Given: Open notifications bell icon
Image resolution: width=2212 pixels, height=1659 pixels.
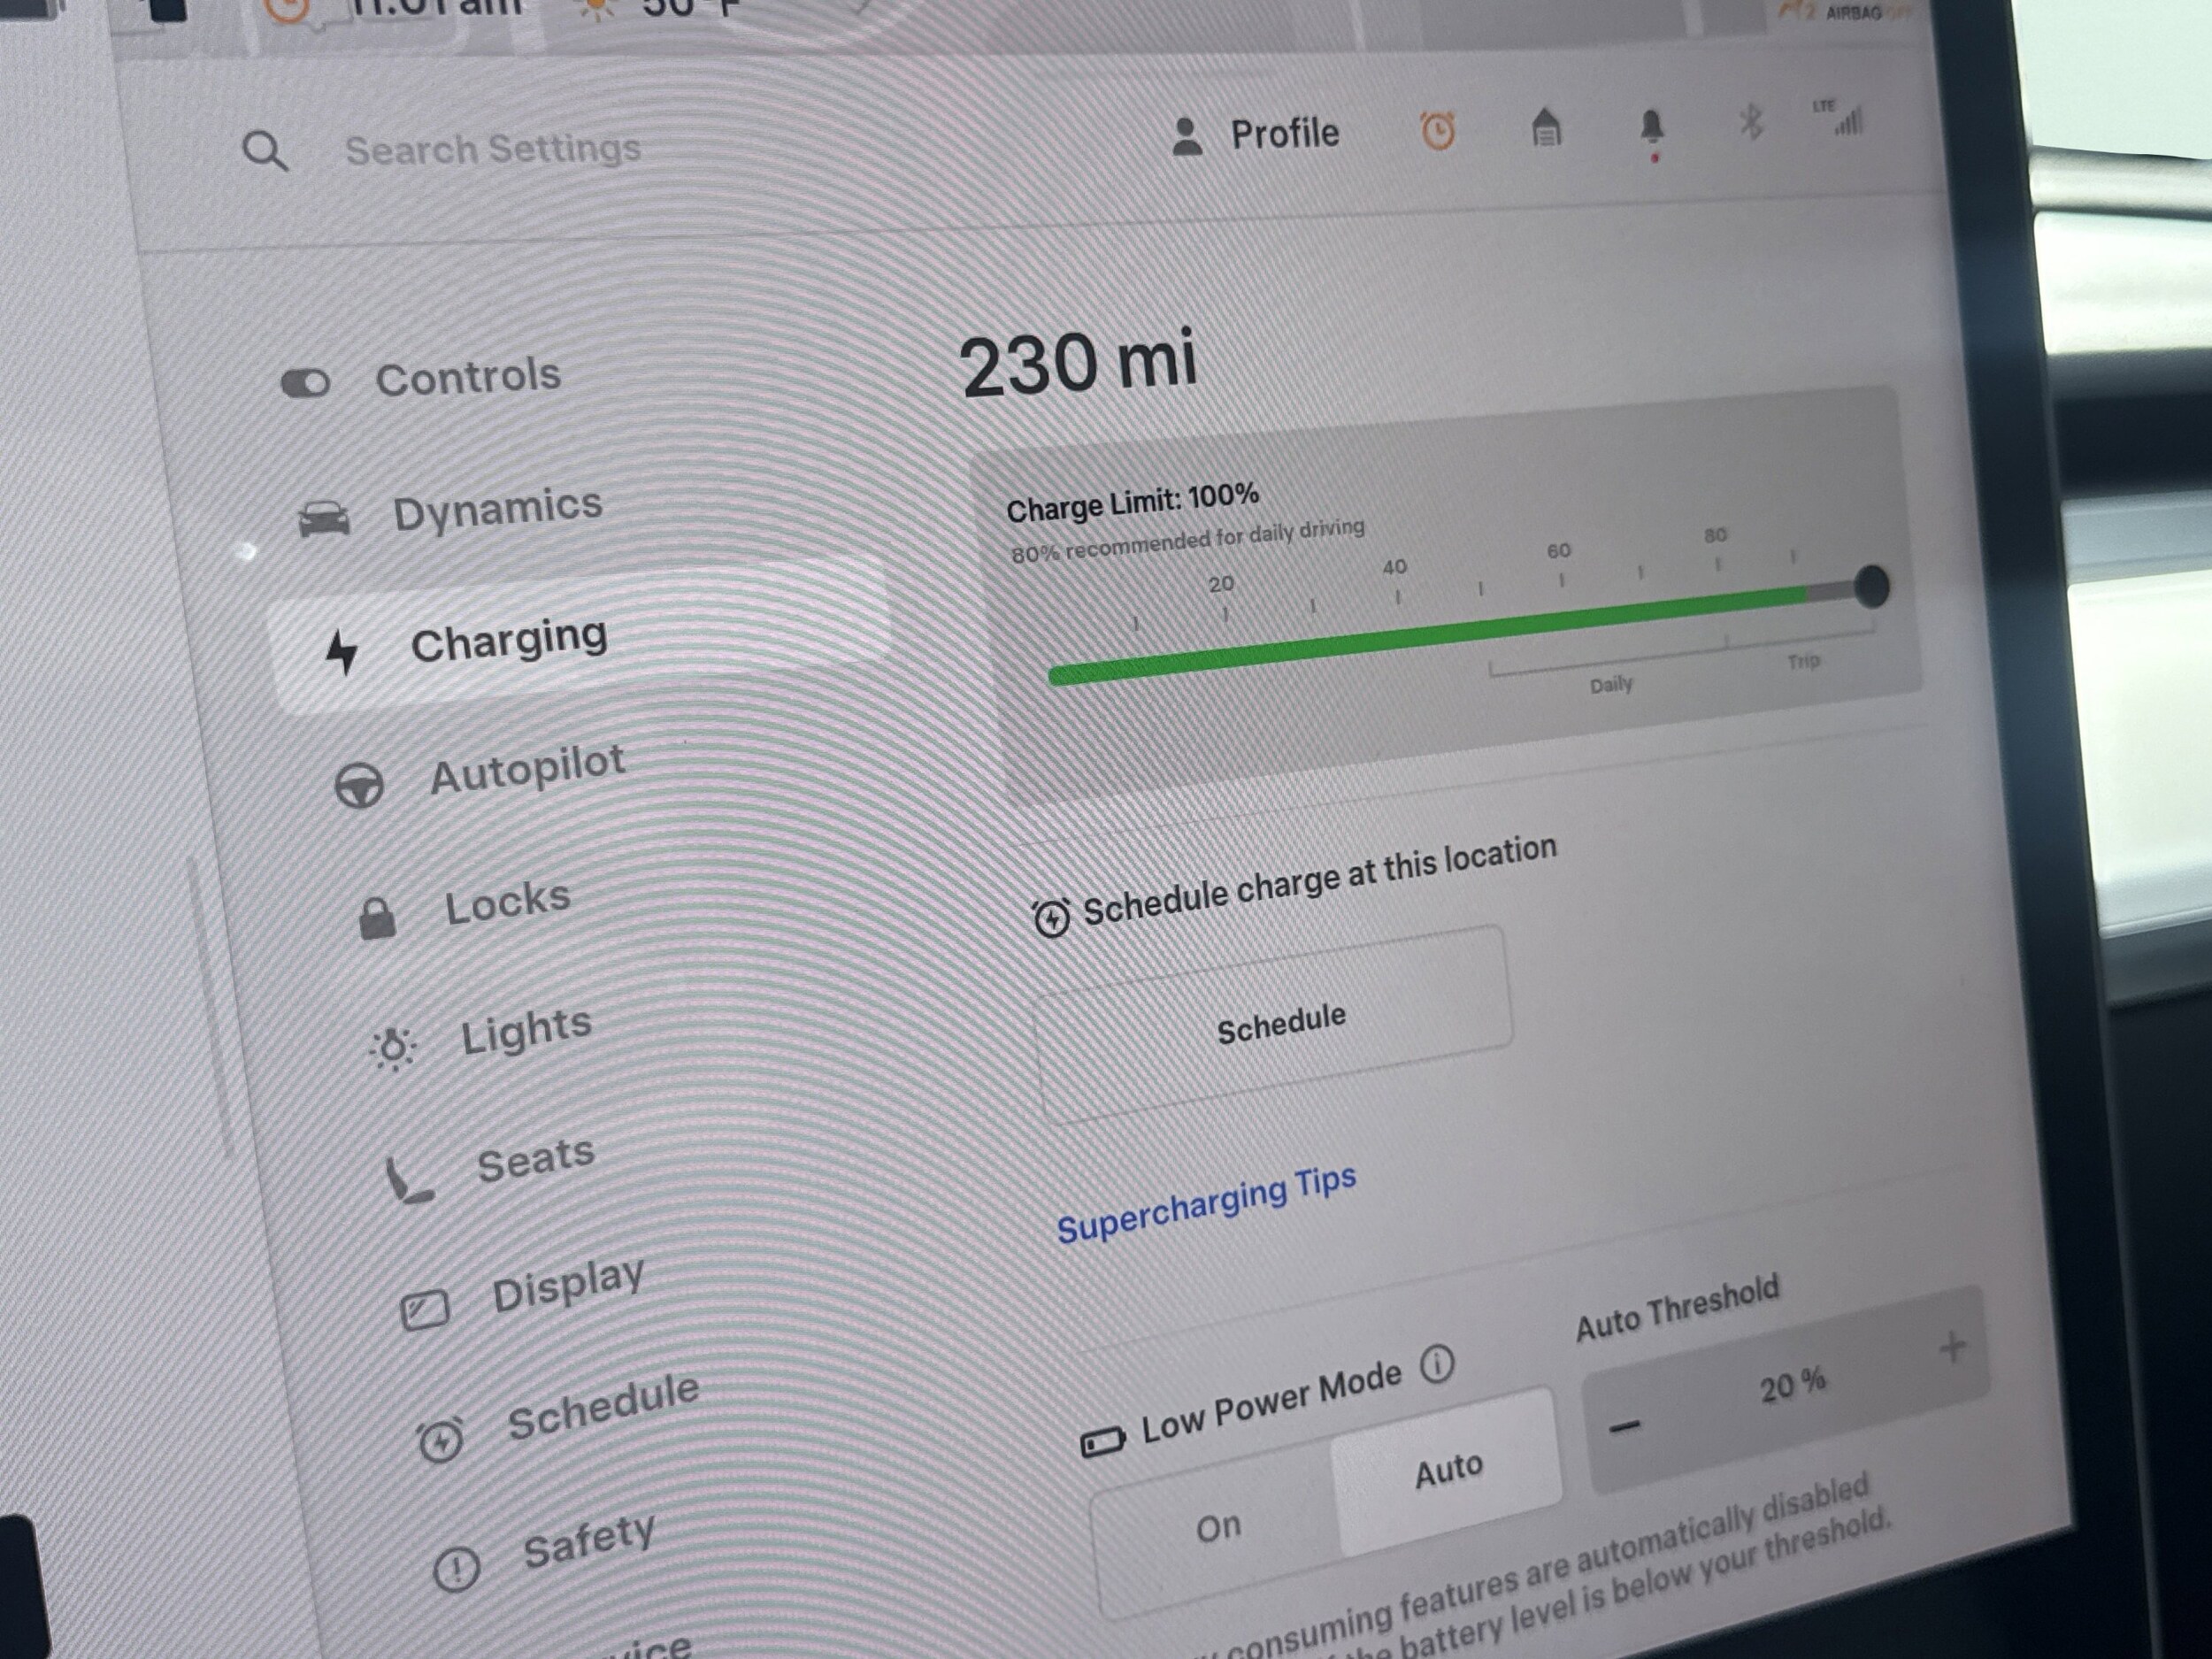Looking at the screenshot, I should [1651, 127].
